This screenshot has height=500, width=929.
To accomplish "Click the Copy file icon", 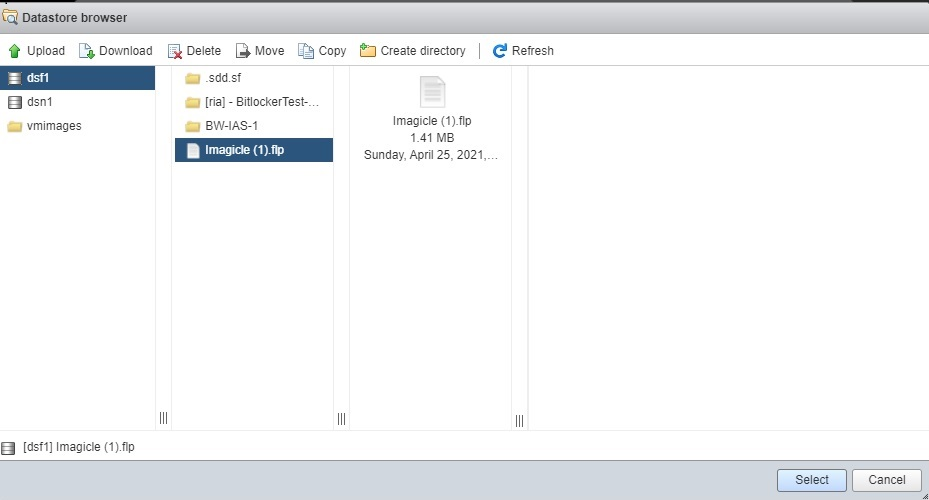I will (x=306, y=51).
